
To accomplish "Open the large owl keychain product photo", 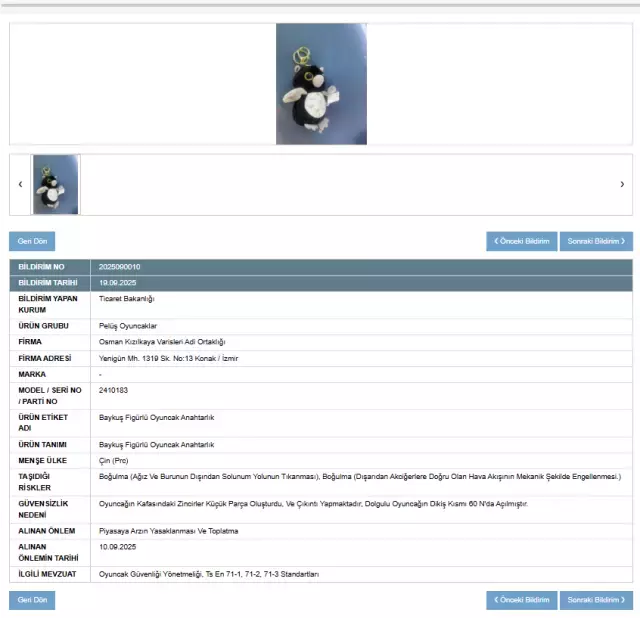I will 321,84.
